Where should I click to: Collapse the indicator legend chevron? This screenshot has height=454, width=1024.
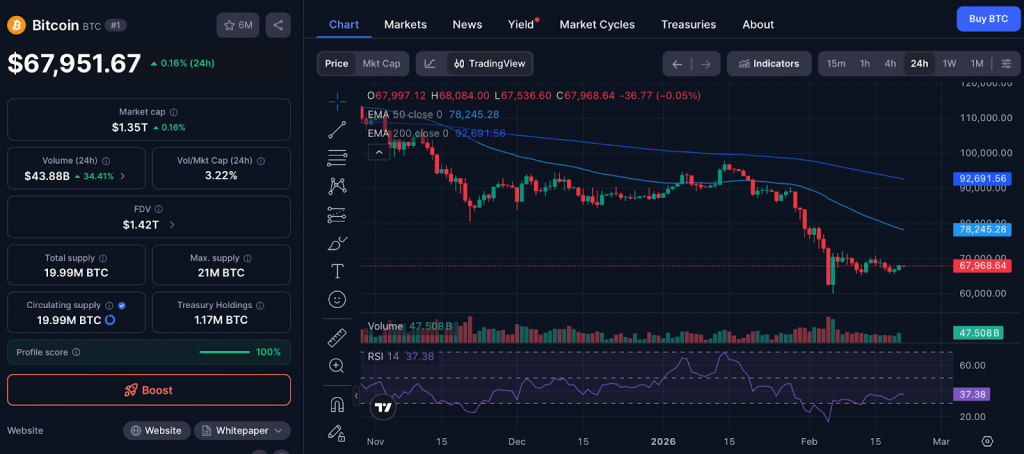379,152
